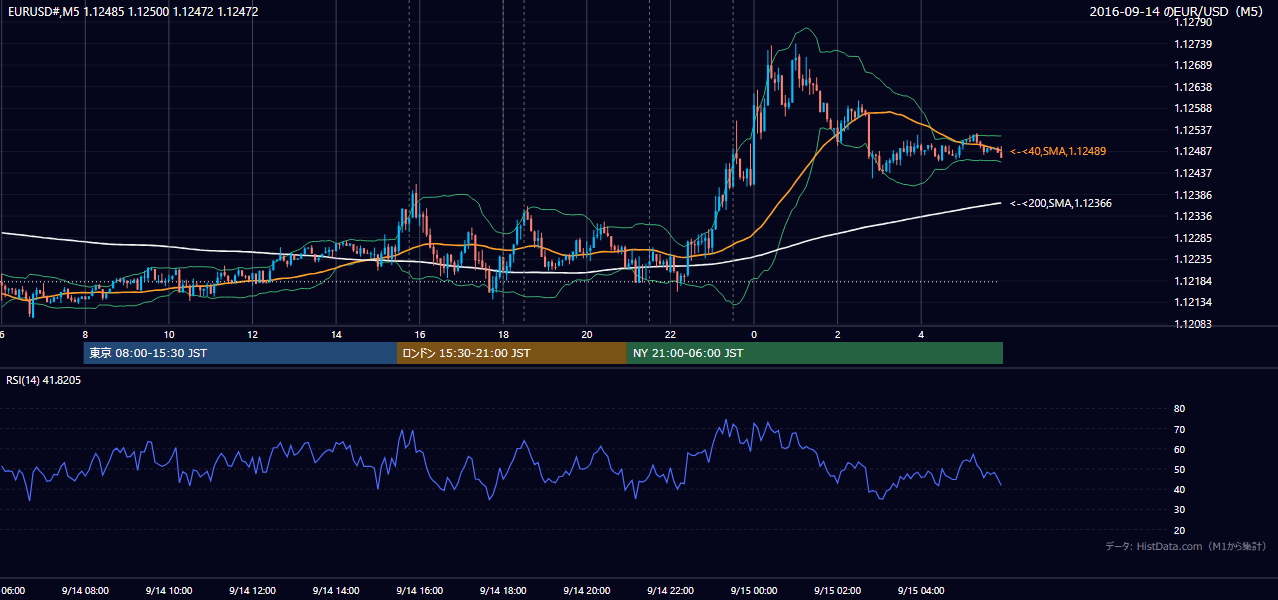This screenshot has width=1278, height=600.
Task: Click price axis value 1.12285
Action: point(1194,238)
